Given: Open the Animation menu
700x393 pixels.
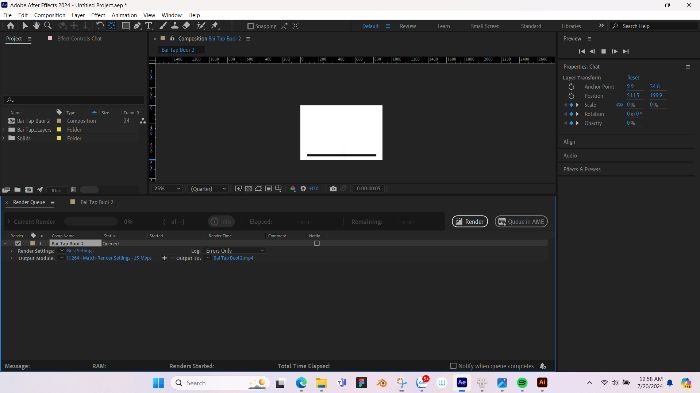Looking at the screenshot, I should coord(124,15).
